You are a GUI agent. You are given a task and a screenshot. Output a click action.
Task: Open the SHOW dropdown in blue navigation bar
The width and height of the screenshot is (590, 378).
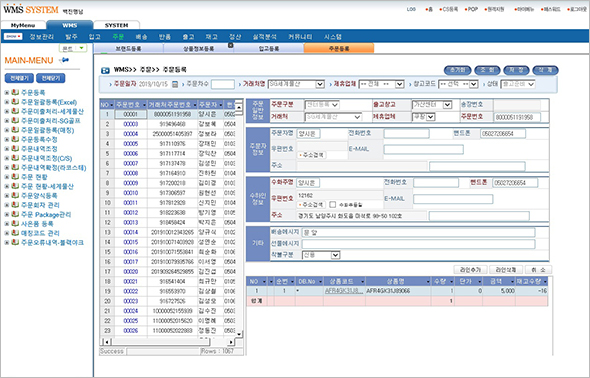click(13, 36)
